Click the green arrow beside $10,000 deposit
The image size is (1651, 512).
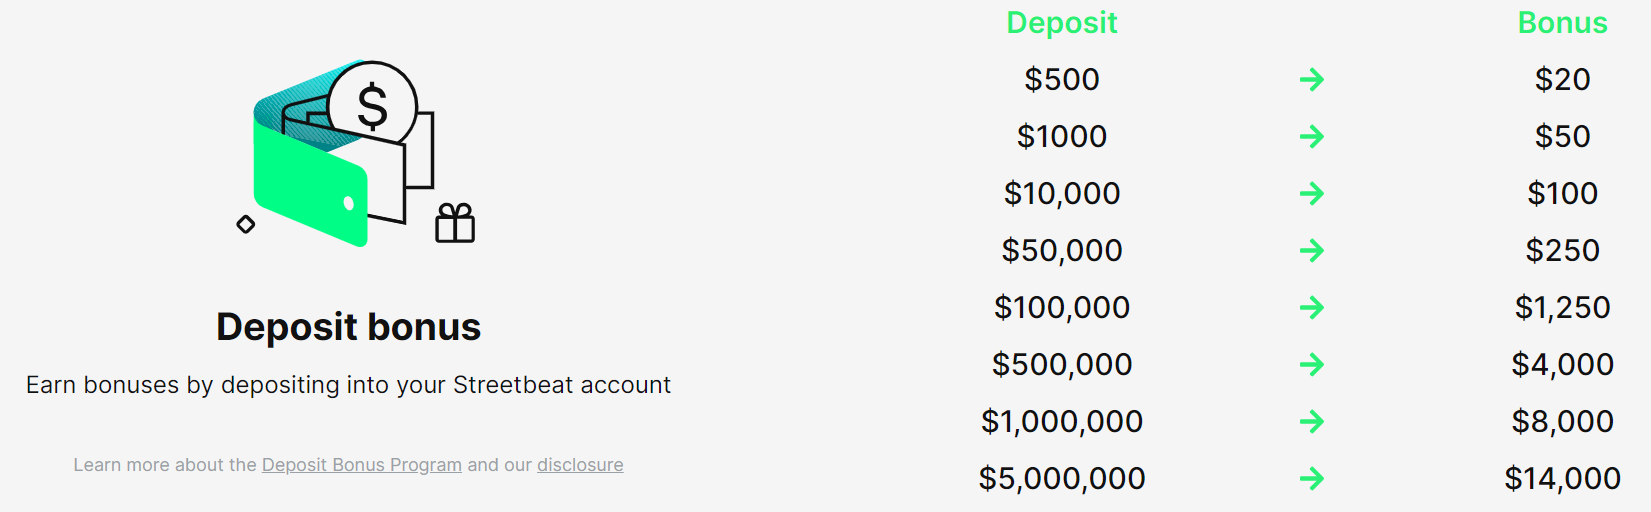(1312, 193)
